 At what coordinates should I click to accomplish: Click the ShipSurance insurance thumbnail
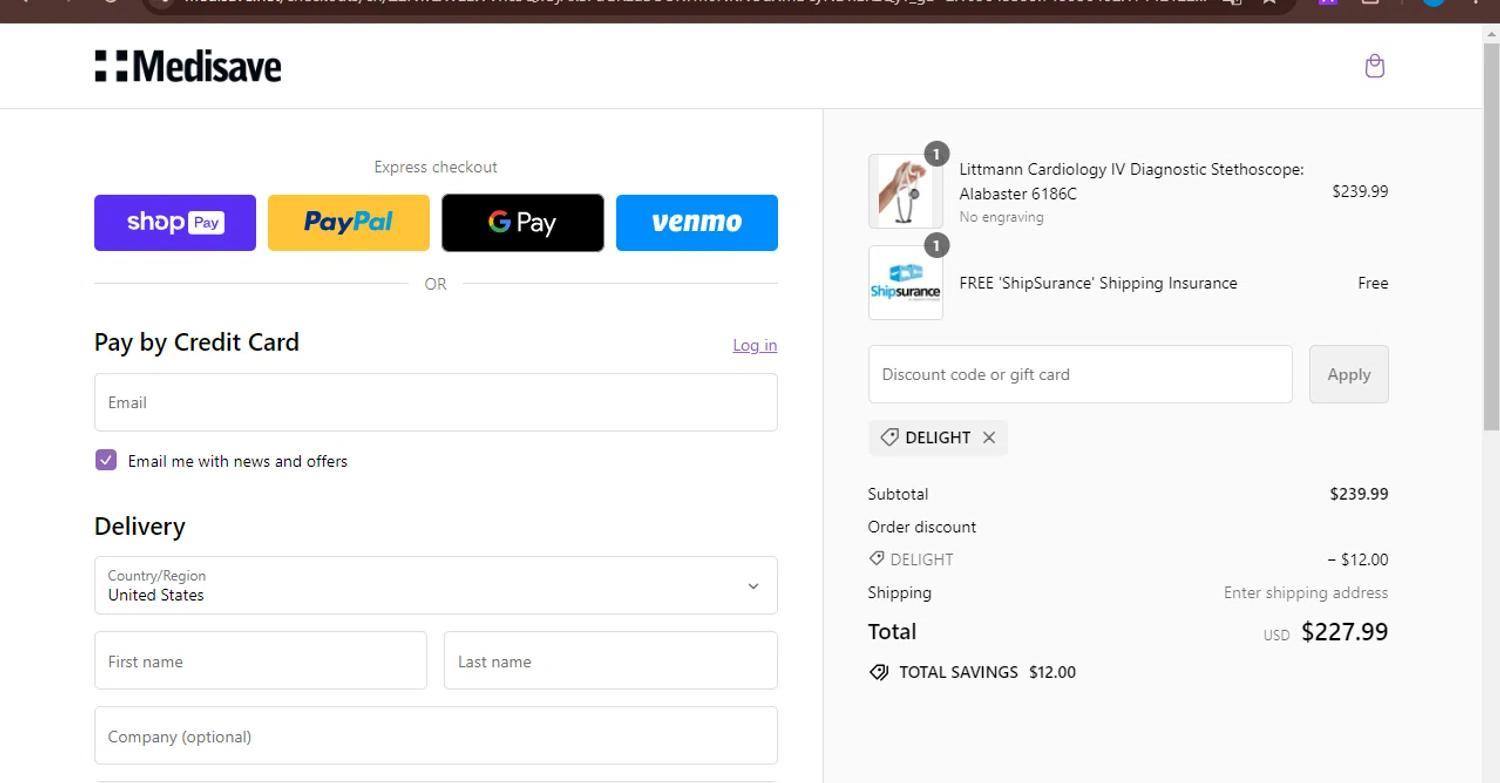click(x=905, y=283)
